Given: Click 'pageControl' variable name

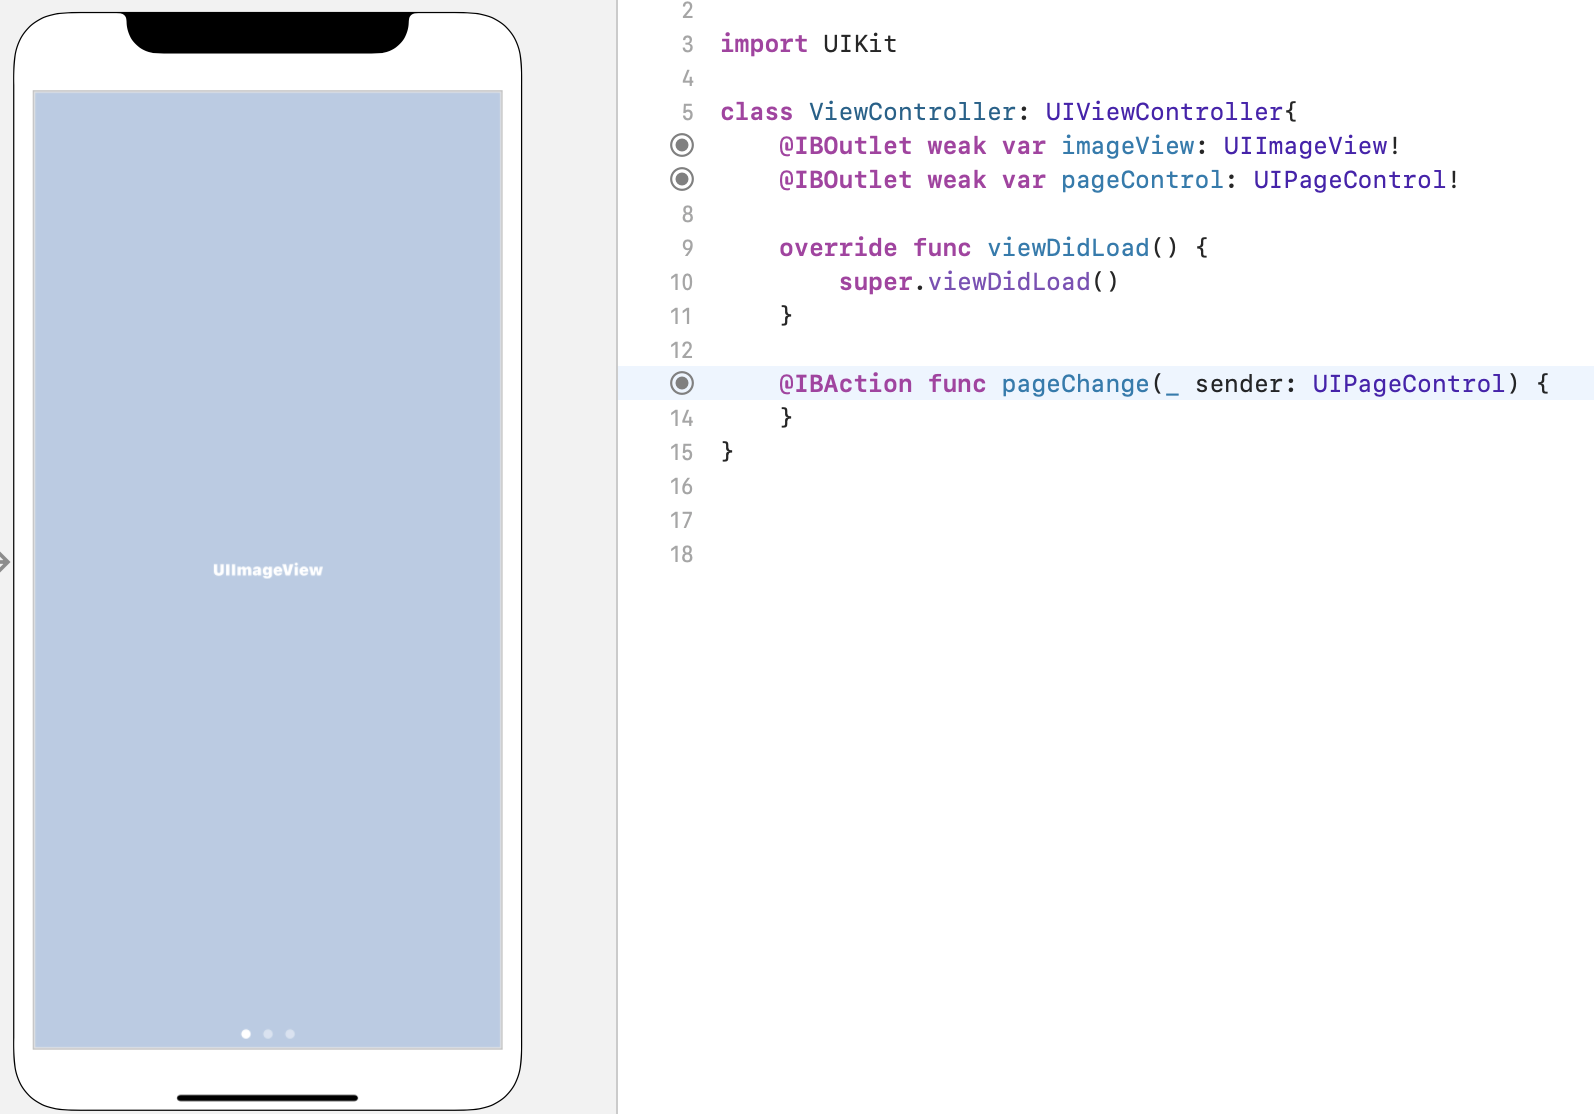Looking at the screenshot, I should pos(1142,180).
